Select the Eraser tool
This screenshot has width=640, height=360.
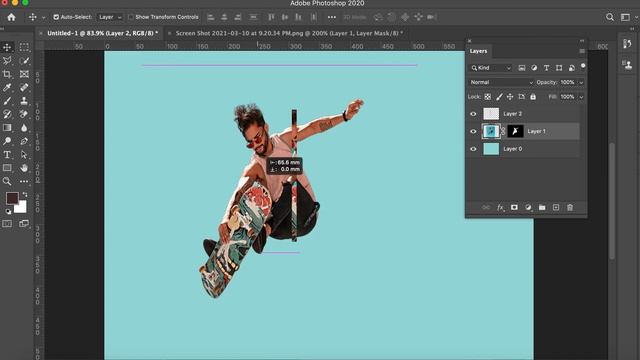(24, 114)
